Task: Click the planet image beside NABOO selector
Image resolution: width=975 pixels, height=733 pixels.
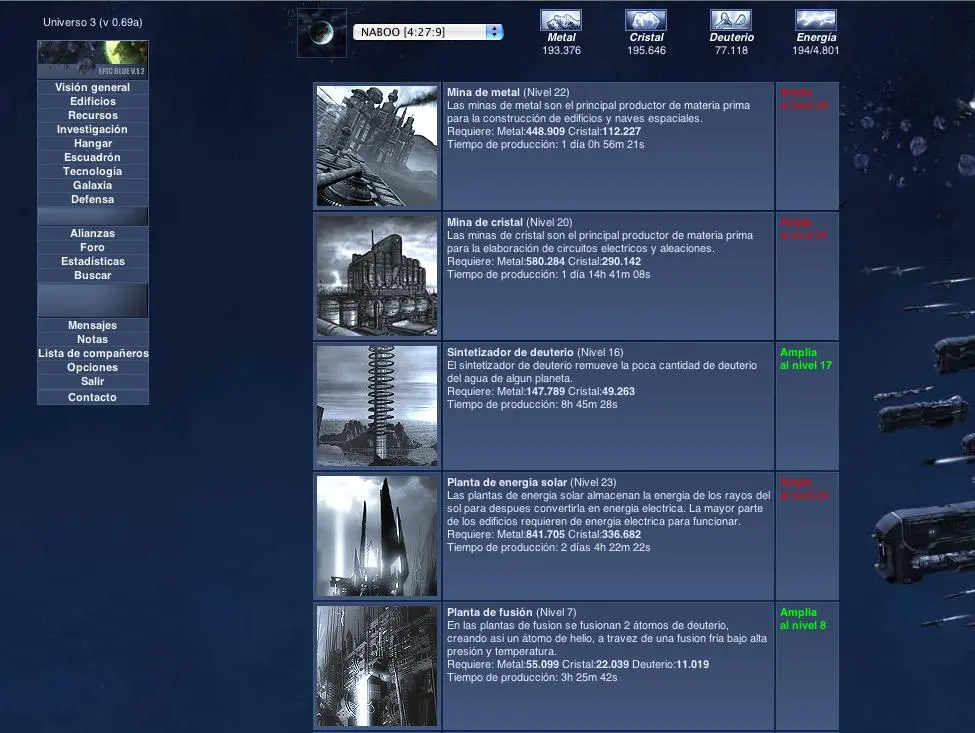Action: pyautogui.click(x=322, y=33)
